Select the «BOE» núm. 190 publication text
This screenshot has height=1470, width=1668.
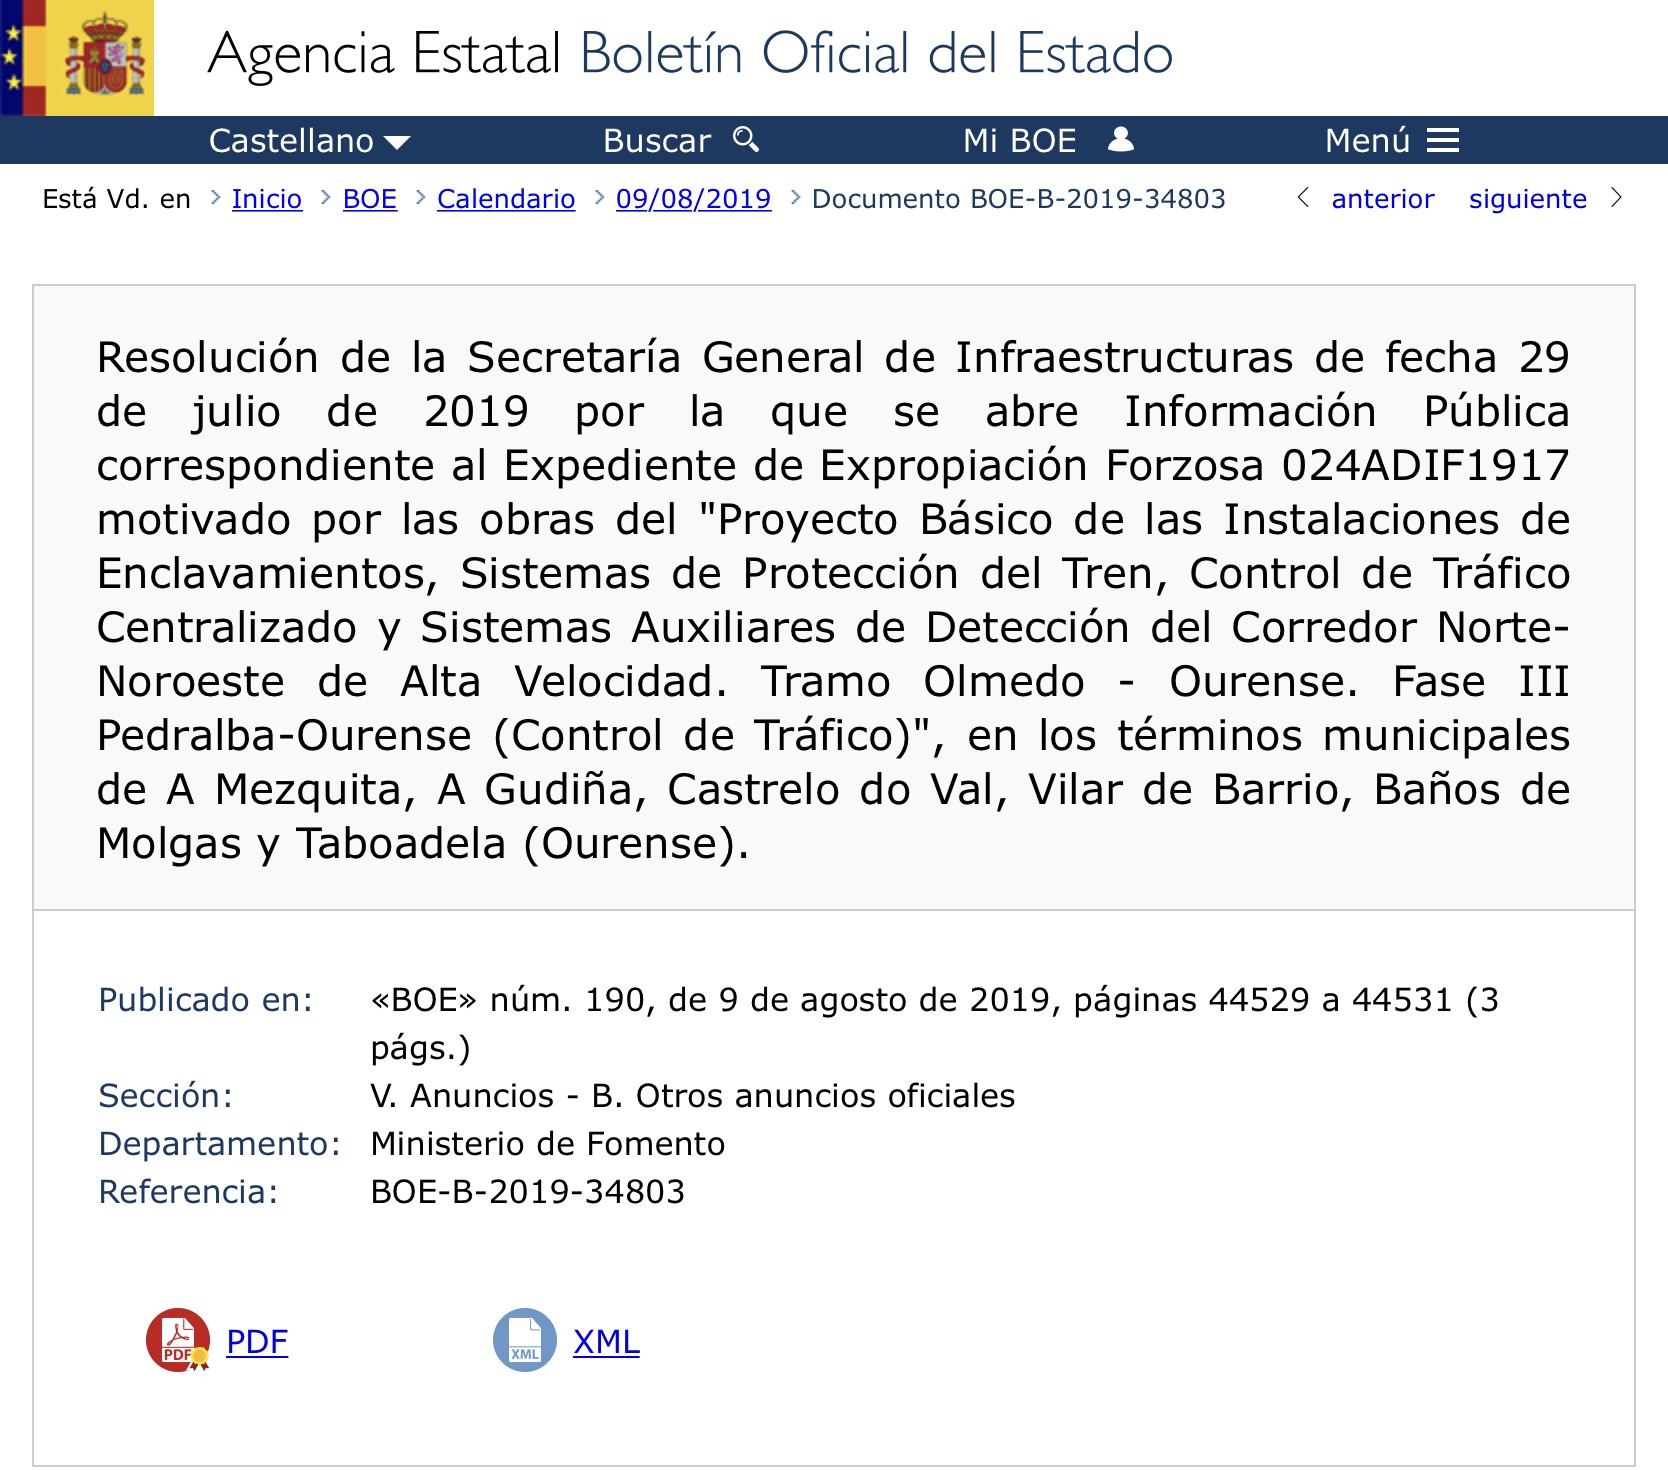(934, 1024)
